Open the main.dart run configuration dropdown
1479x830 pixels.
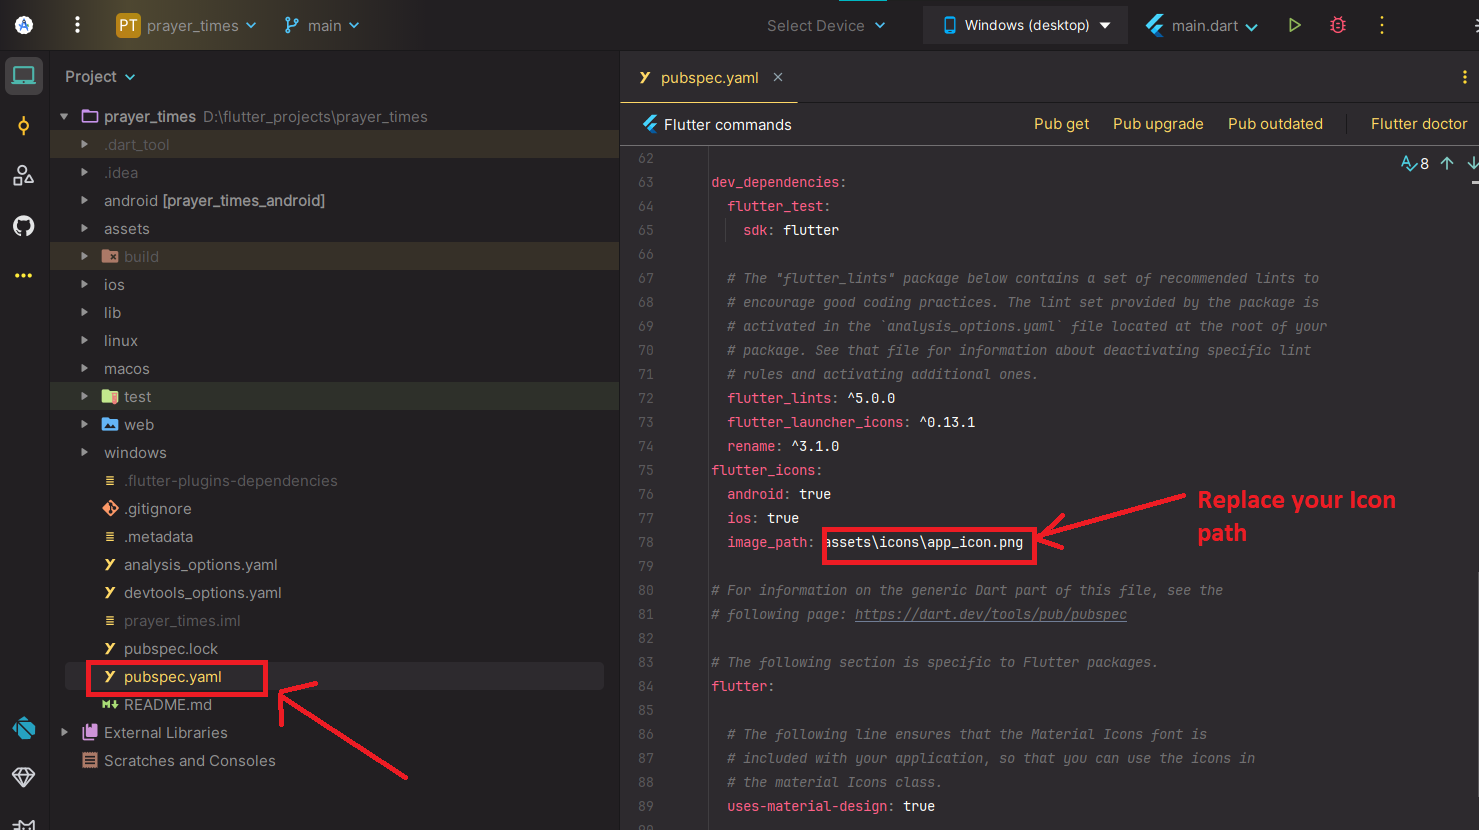tap(1202, 26)
